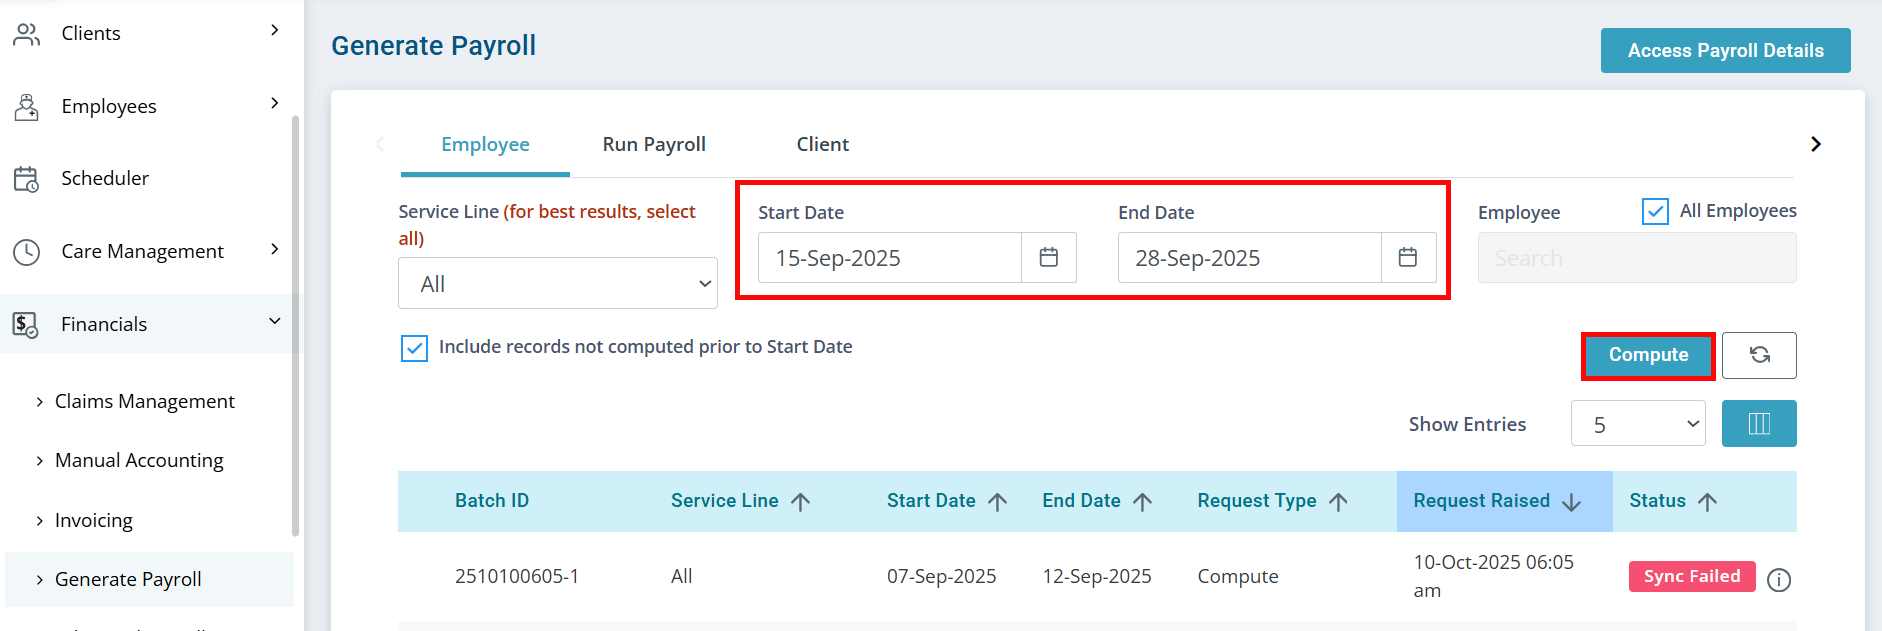This screenshot has width=1882, height=631.
Task: Switch to the Client tab
Action: click(822, 144)
